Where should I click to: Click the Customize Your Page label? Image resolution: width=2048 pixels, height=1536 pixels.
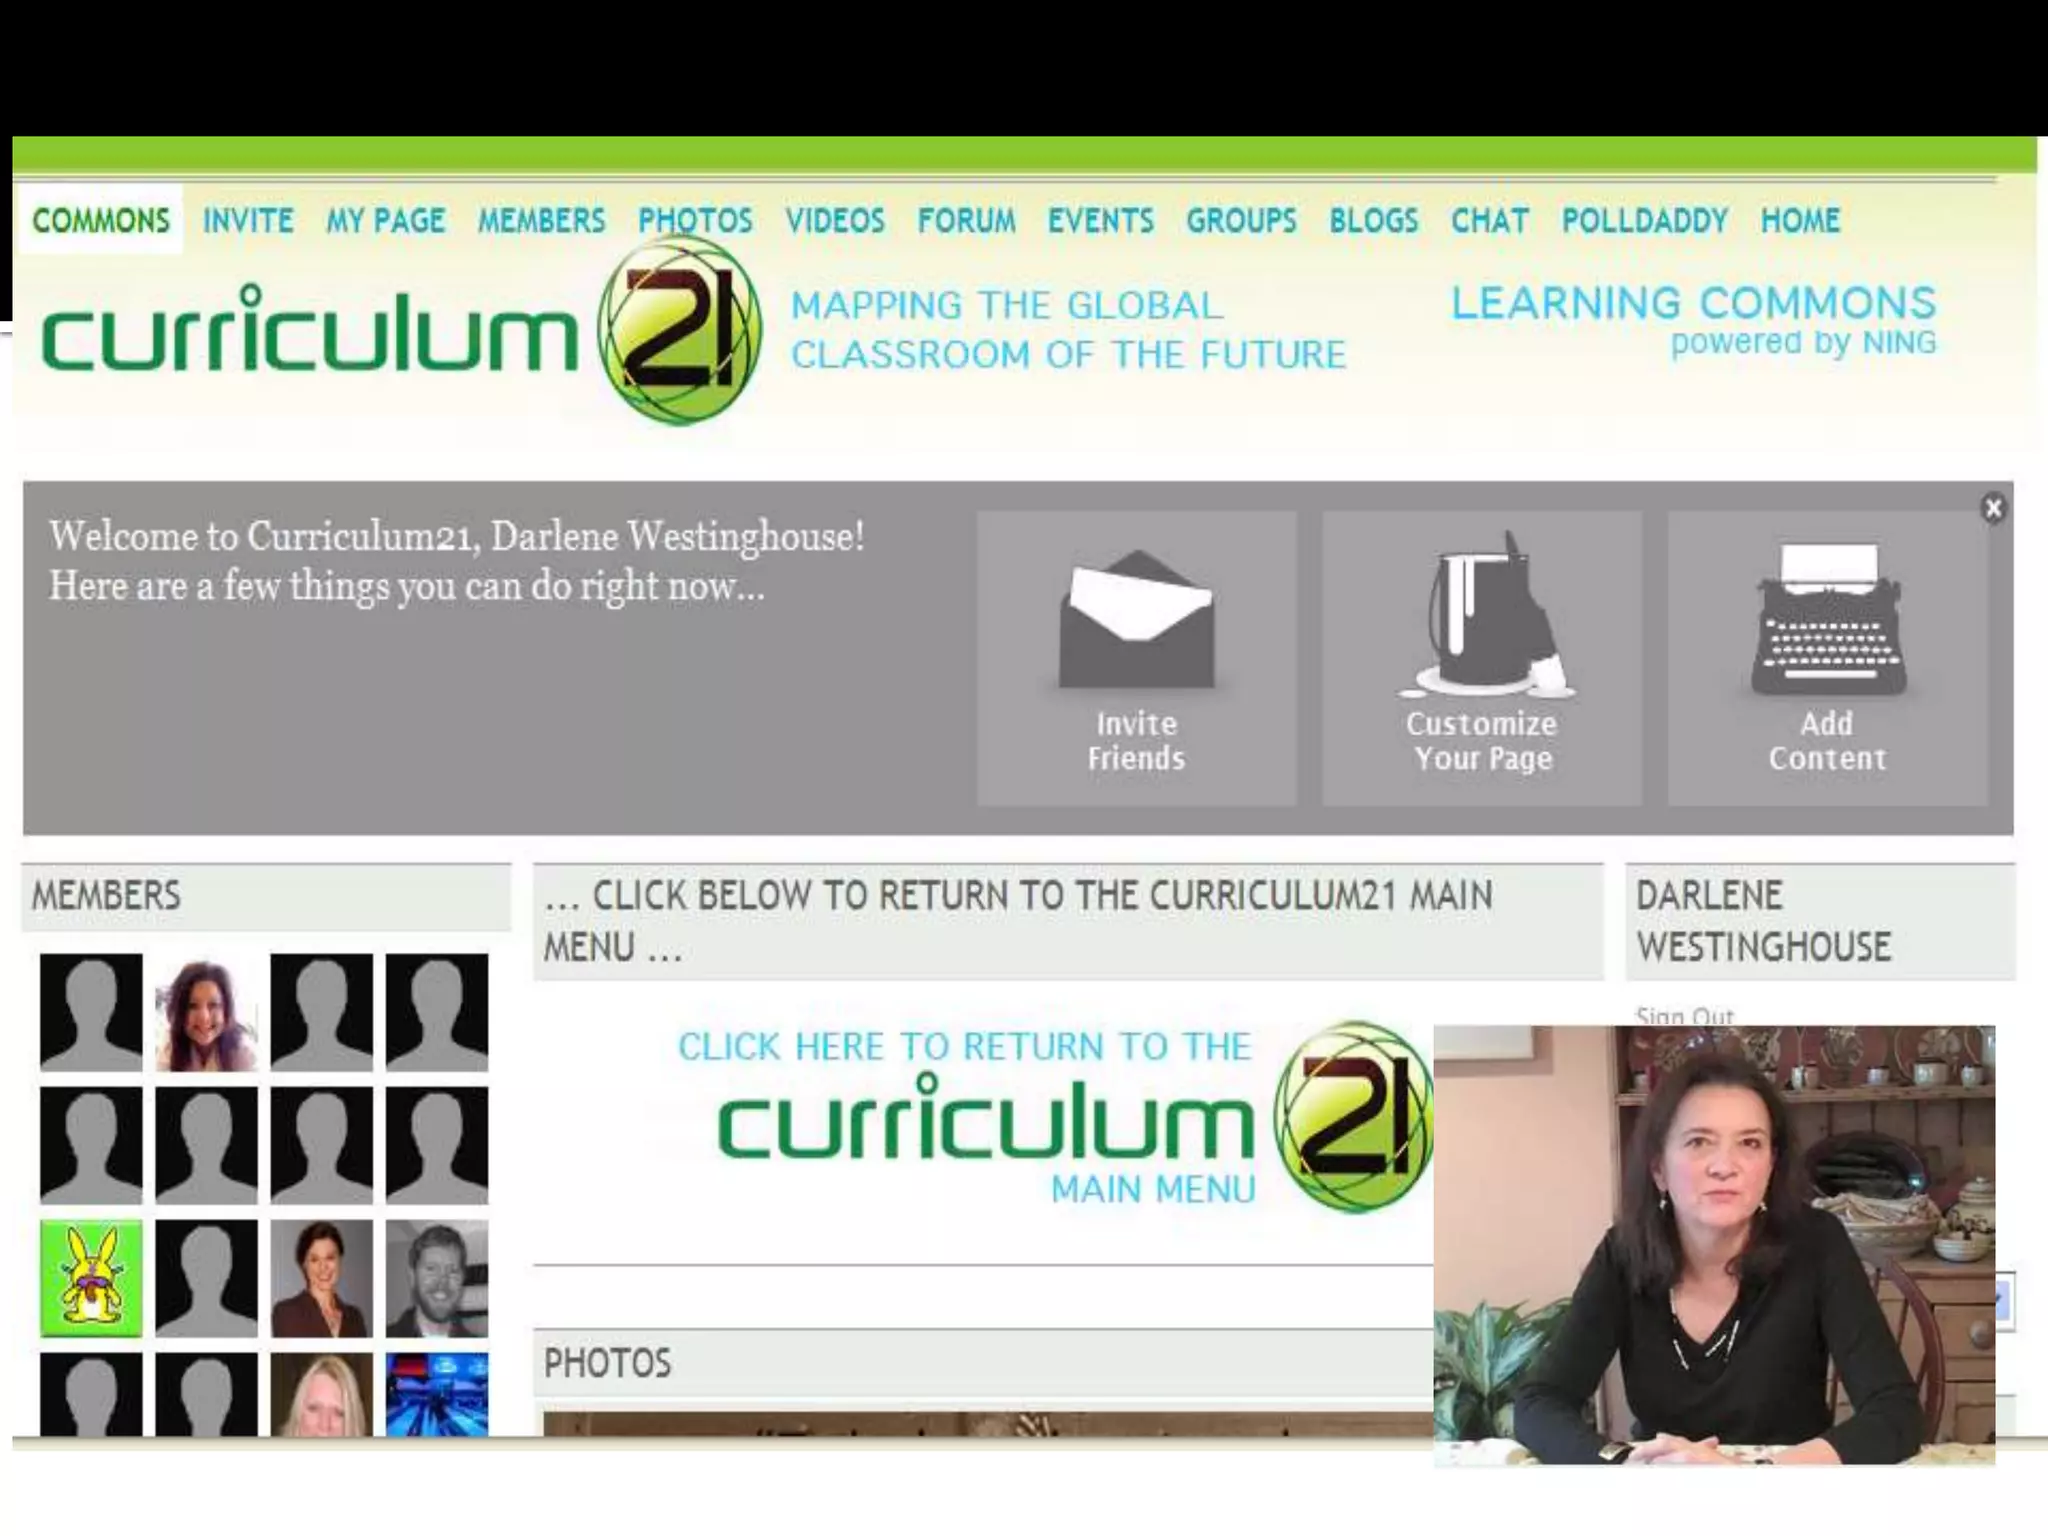tap(1483, 741)
